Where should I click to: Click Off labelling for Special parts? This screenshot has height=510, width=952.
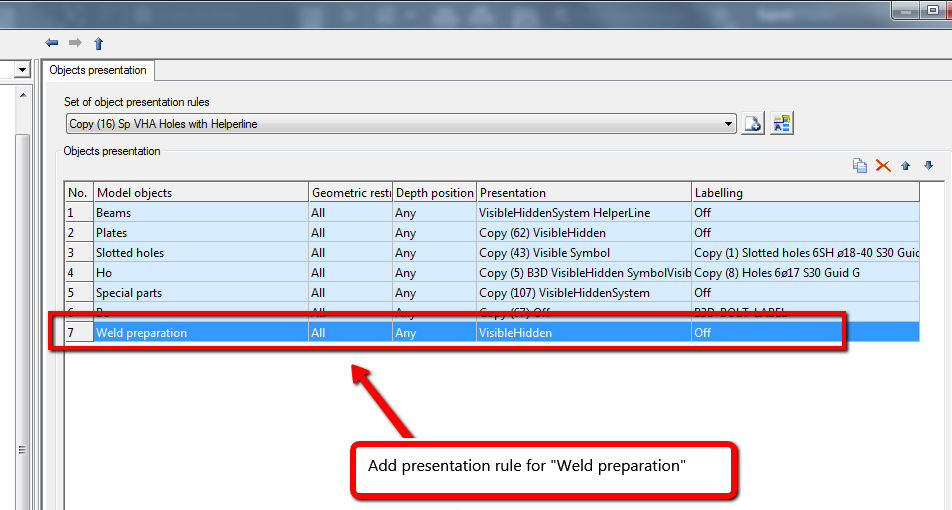[x=805, y=293]
